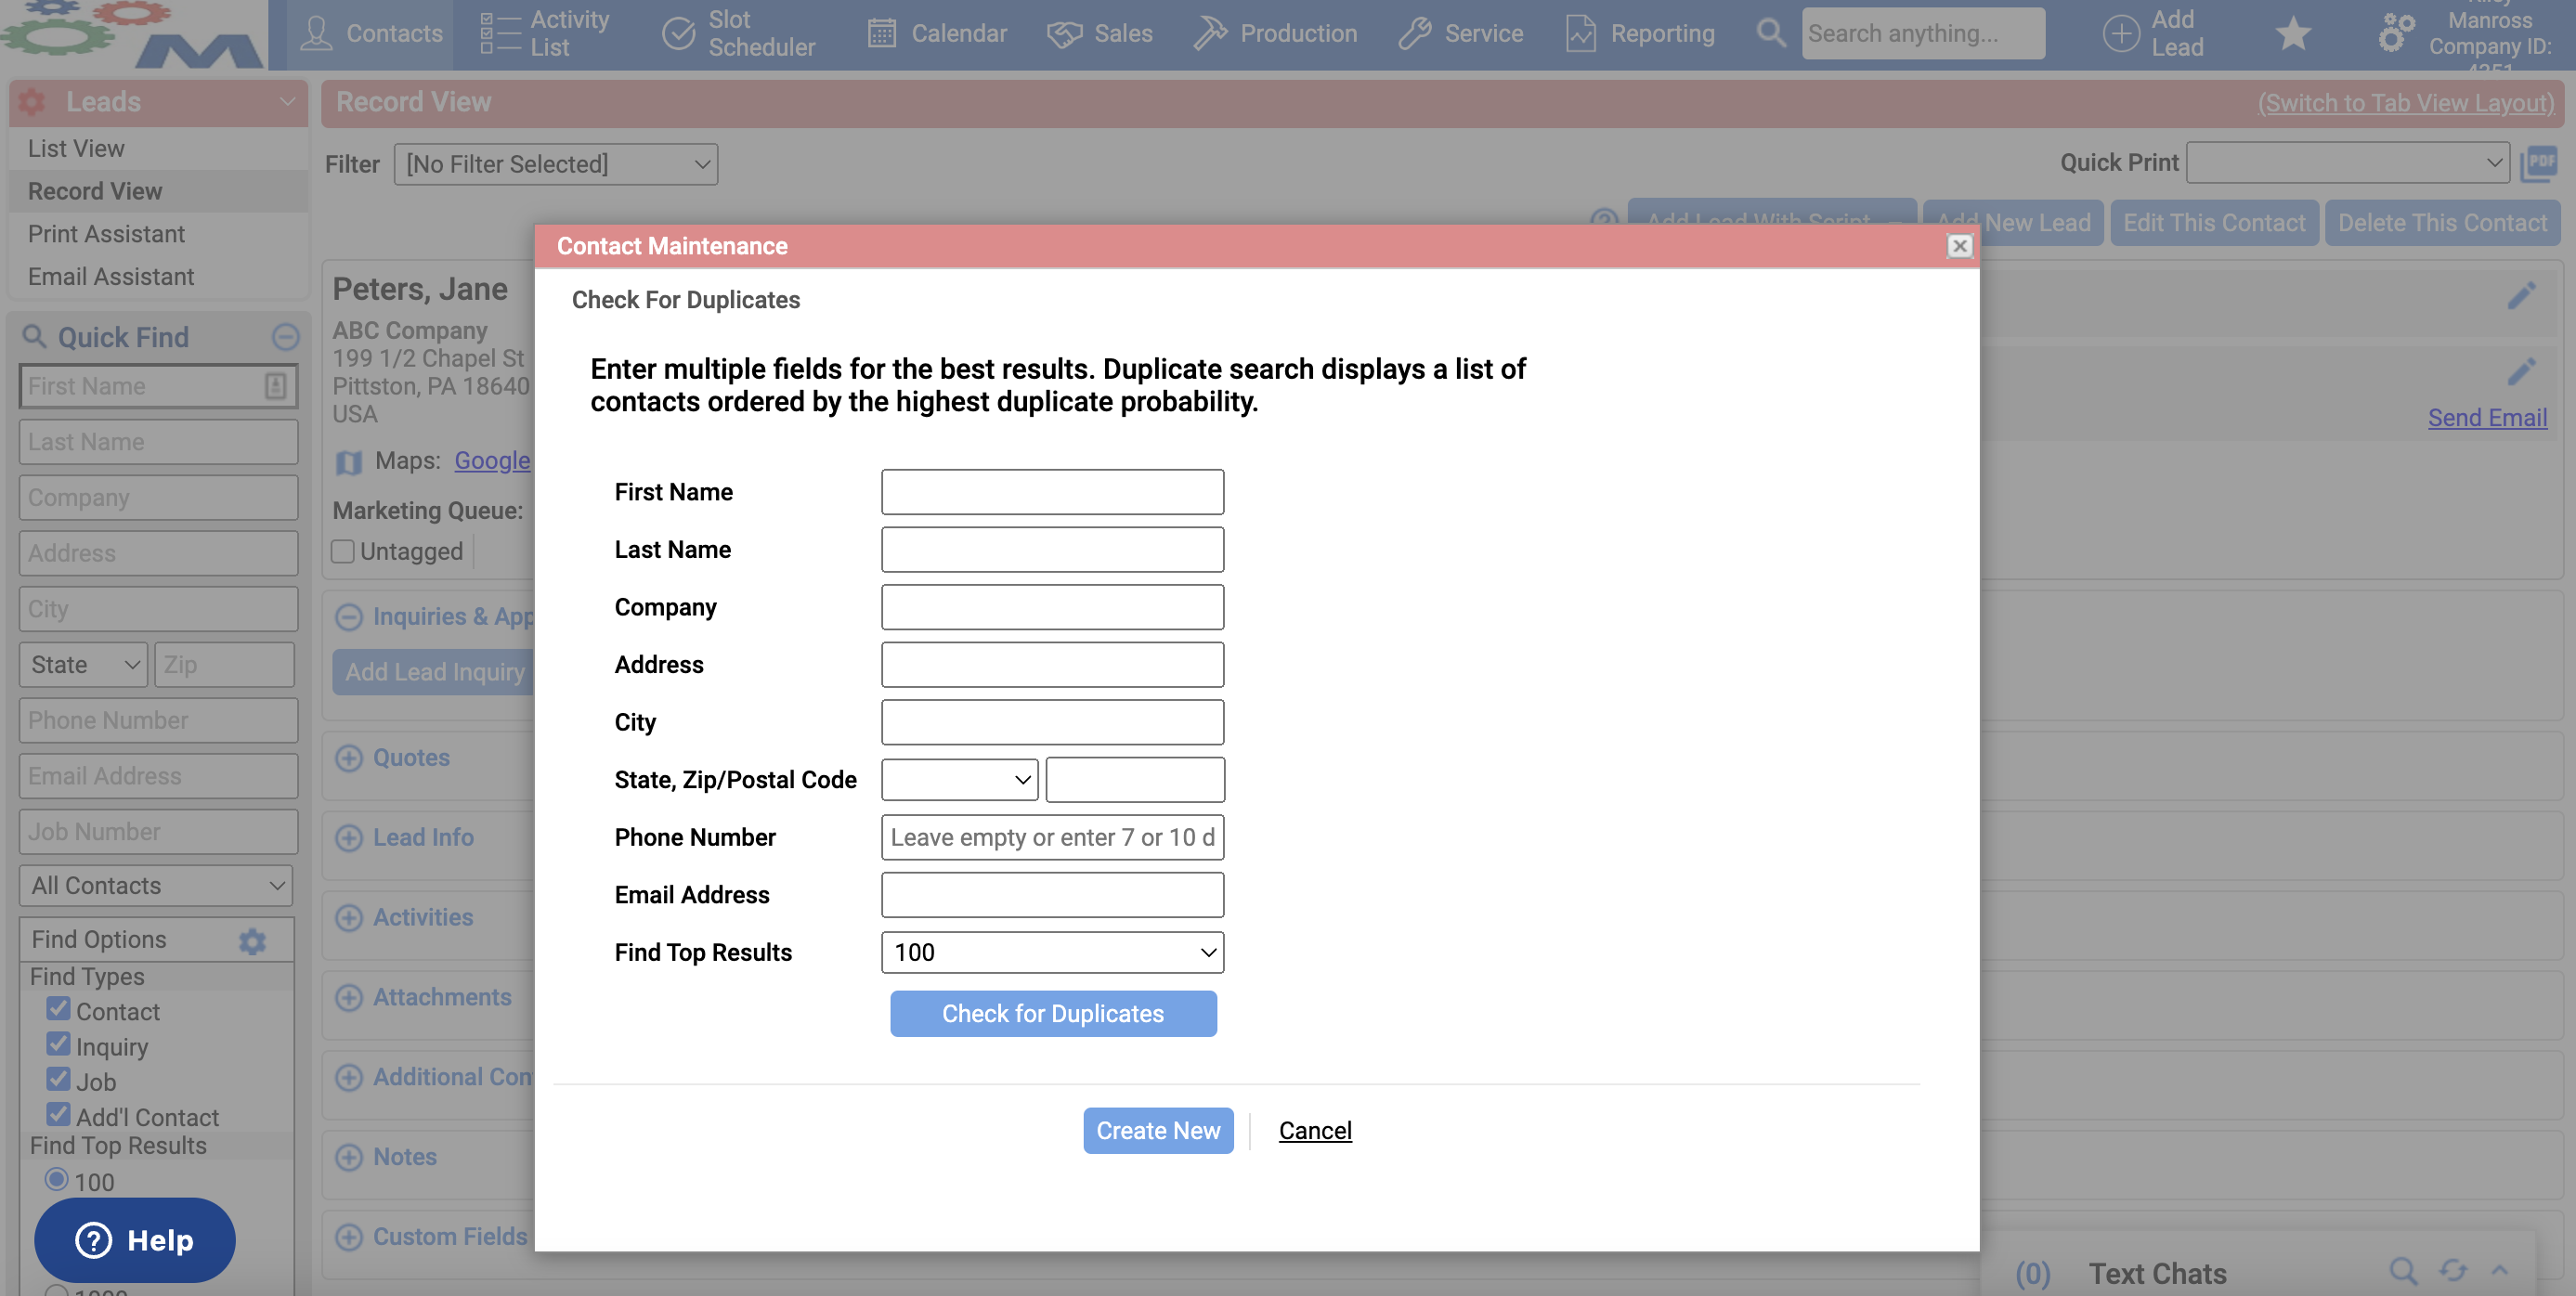Click the Edit This Contact button
The image size is (2576, 1296).
point(2214,222)
